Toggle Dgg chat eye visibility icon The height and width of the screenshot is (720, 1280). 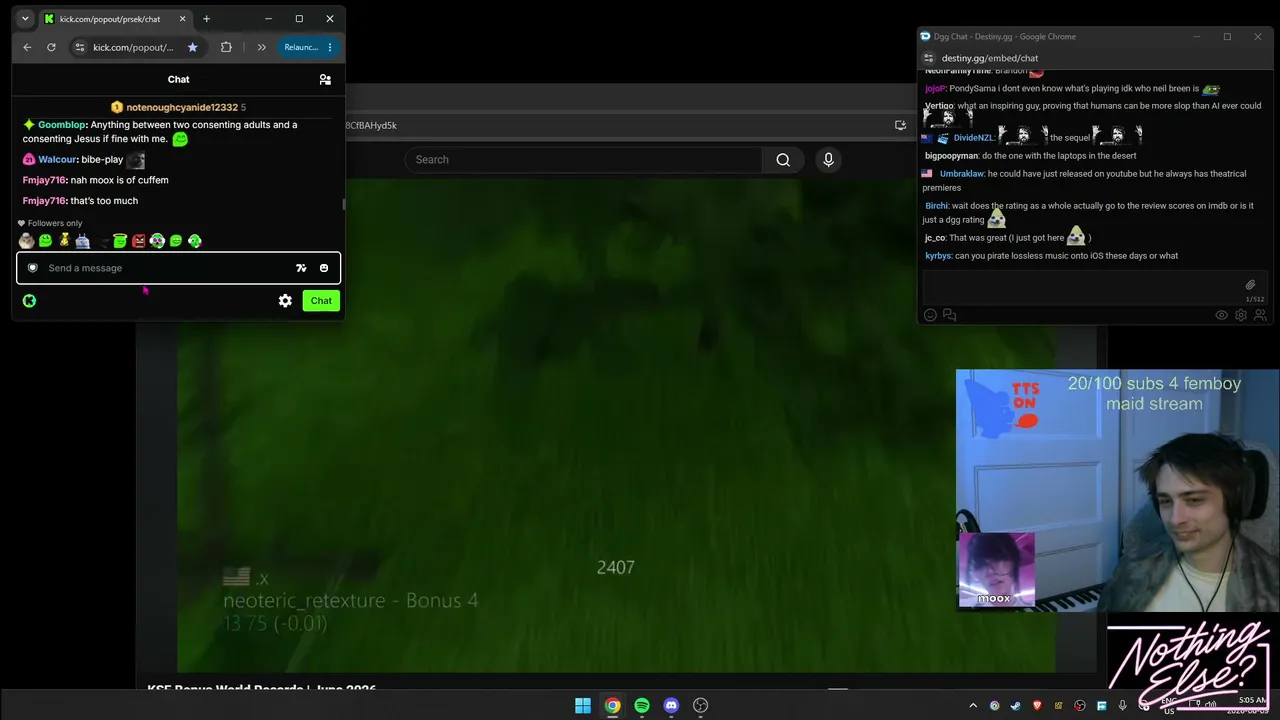coord(1221,315)
